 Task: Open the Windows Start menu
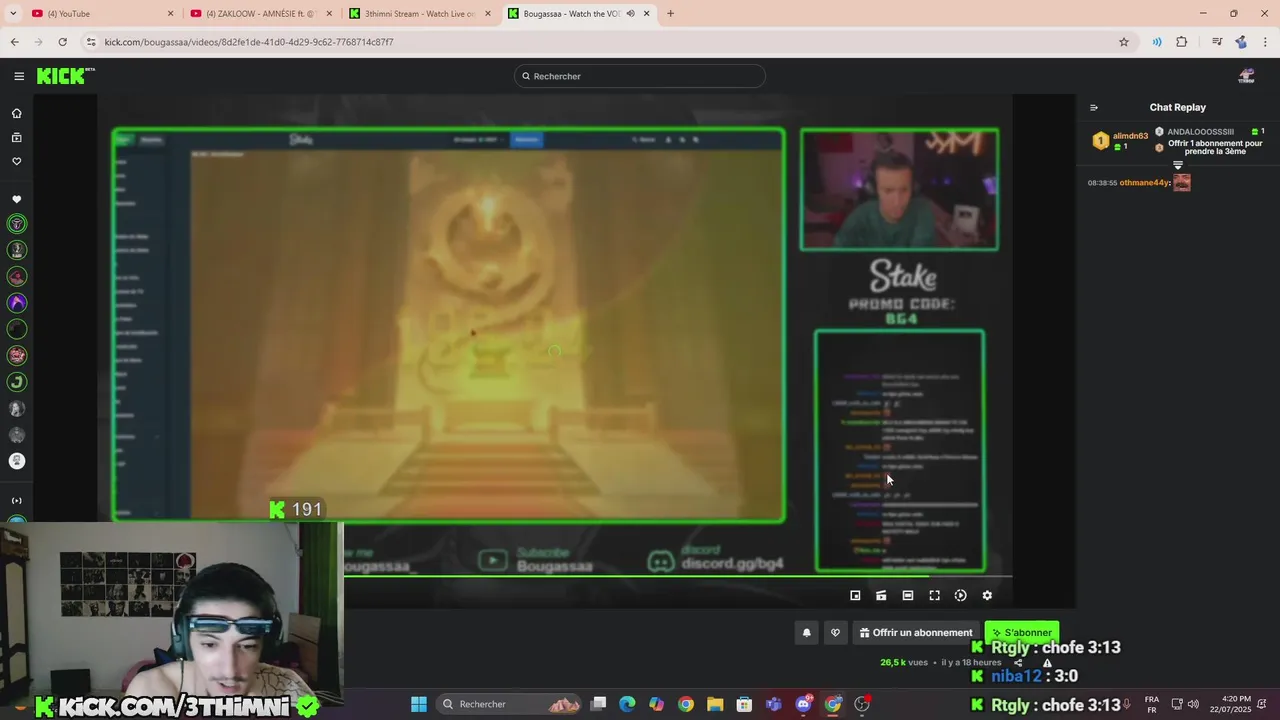coord(419,704)
